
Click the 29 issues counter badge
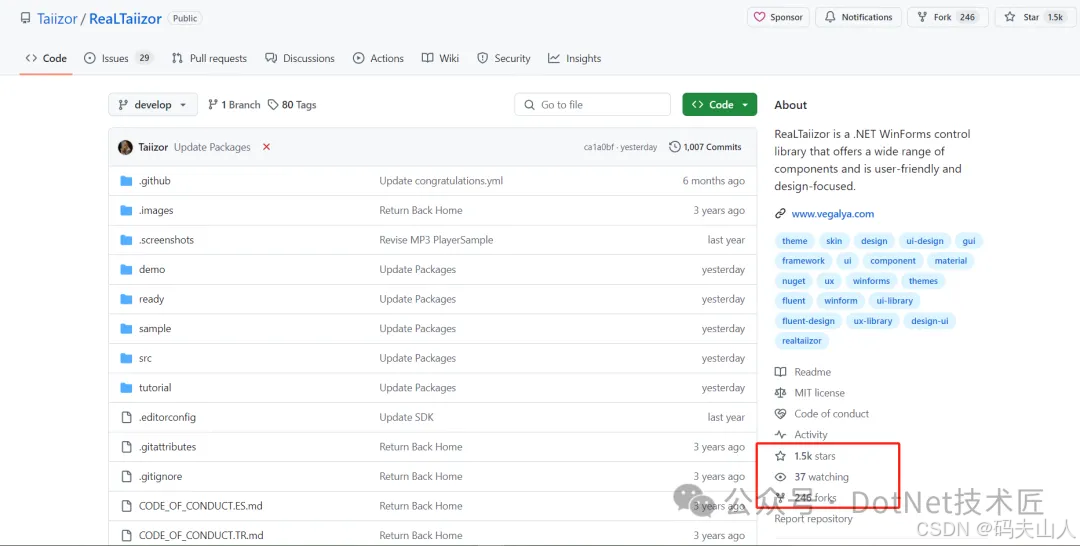click(144, 58)
